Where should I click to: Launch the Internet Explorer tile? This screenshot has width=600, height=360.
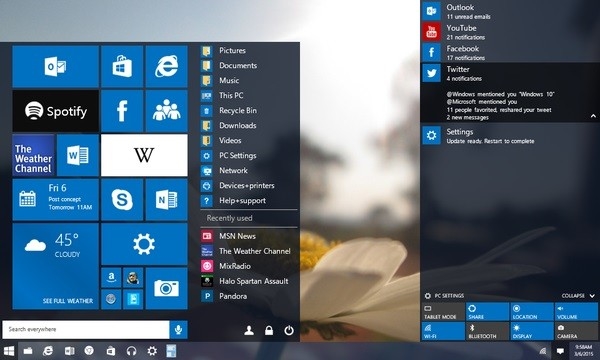166,67
